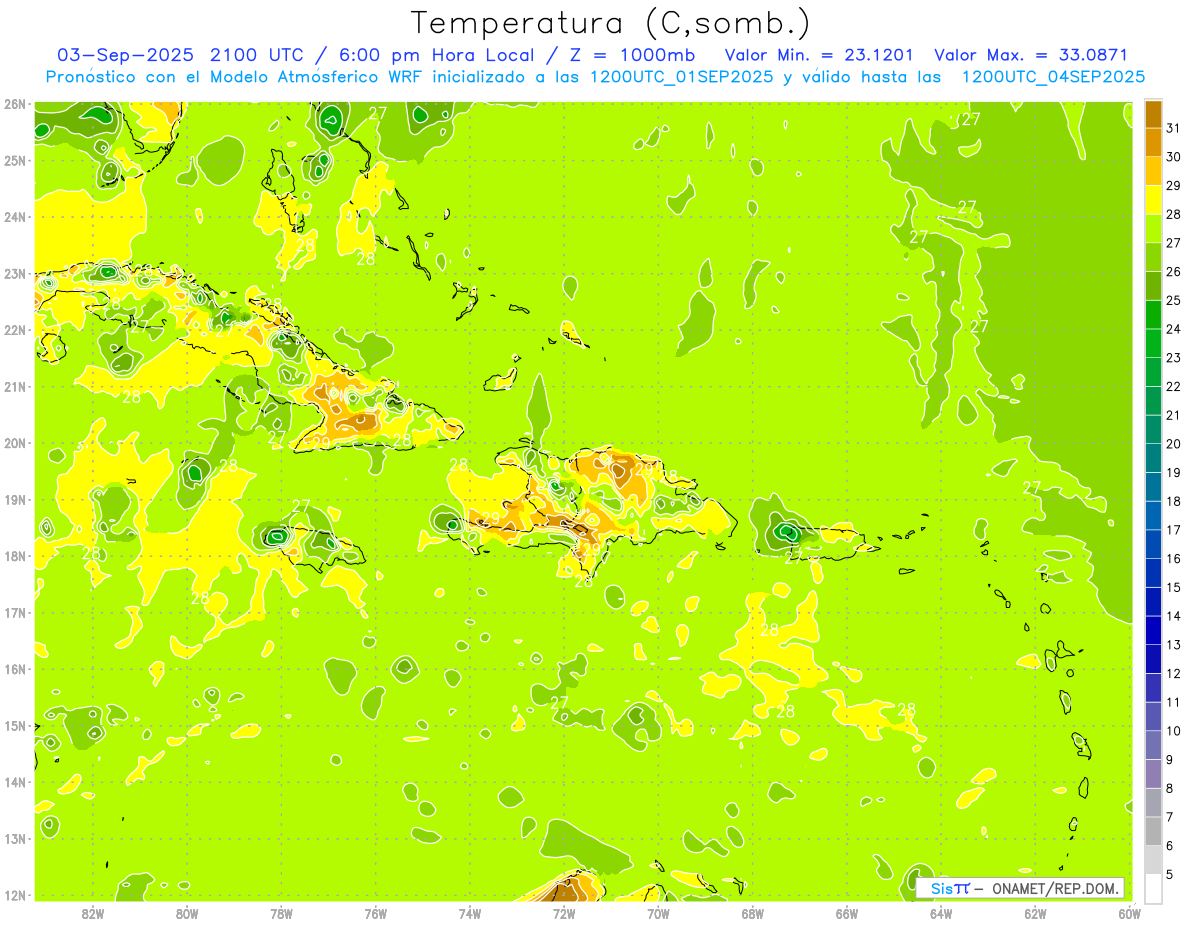Click the light gray swatch between 5 and 6
The width and height of the screenshot is (1200, 927).
[x=1153, y=859]
